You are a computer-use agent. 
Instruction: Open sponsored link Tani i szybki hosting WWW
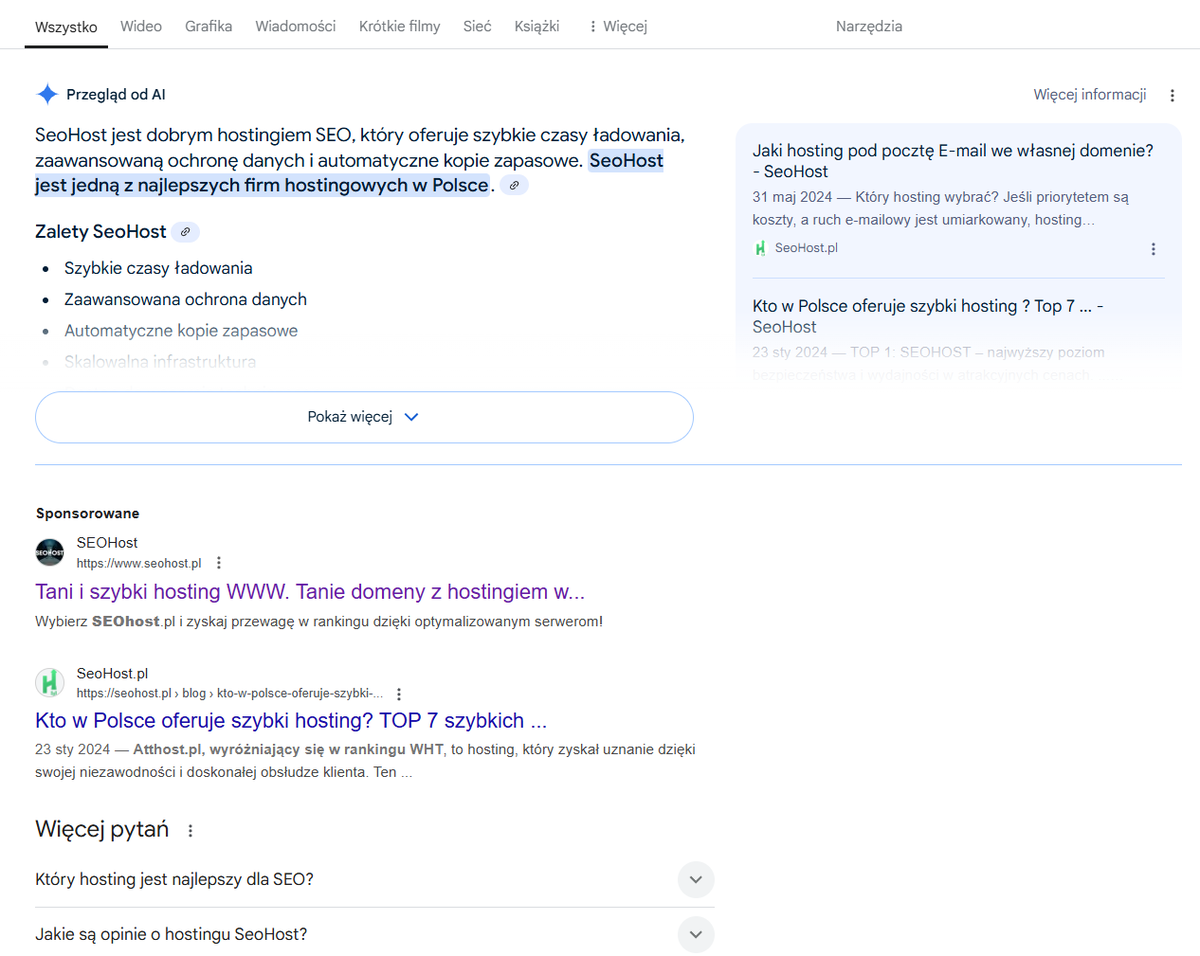click(x=309, y=592)
